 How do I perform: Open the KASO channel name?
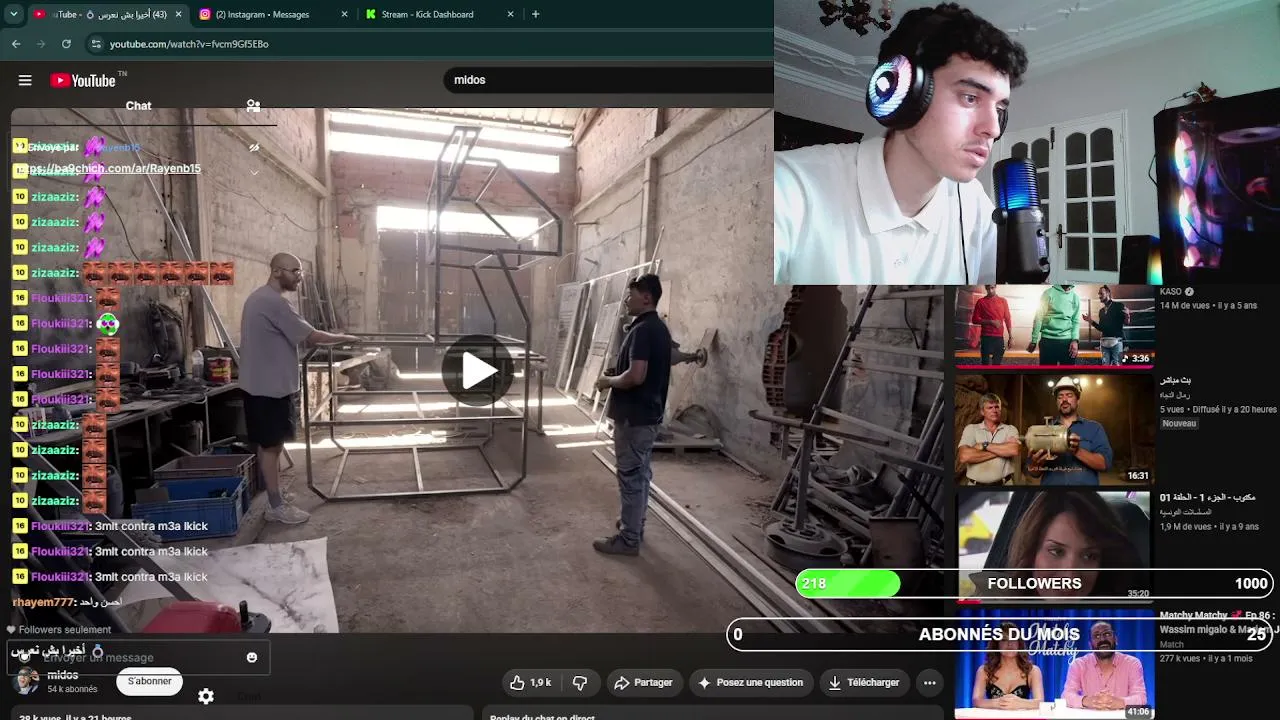1171,292
